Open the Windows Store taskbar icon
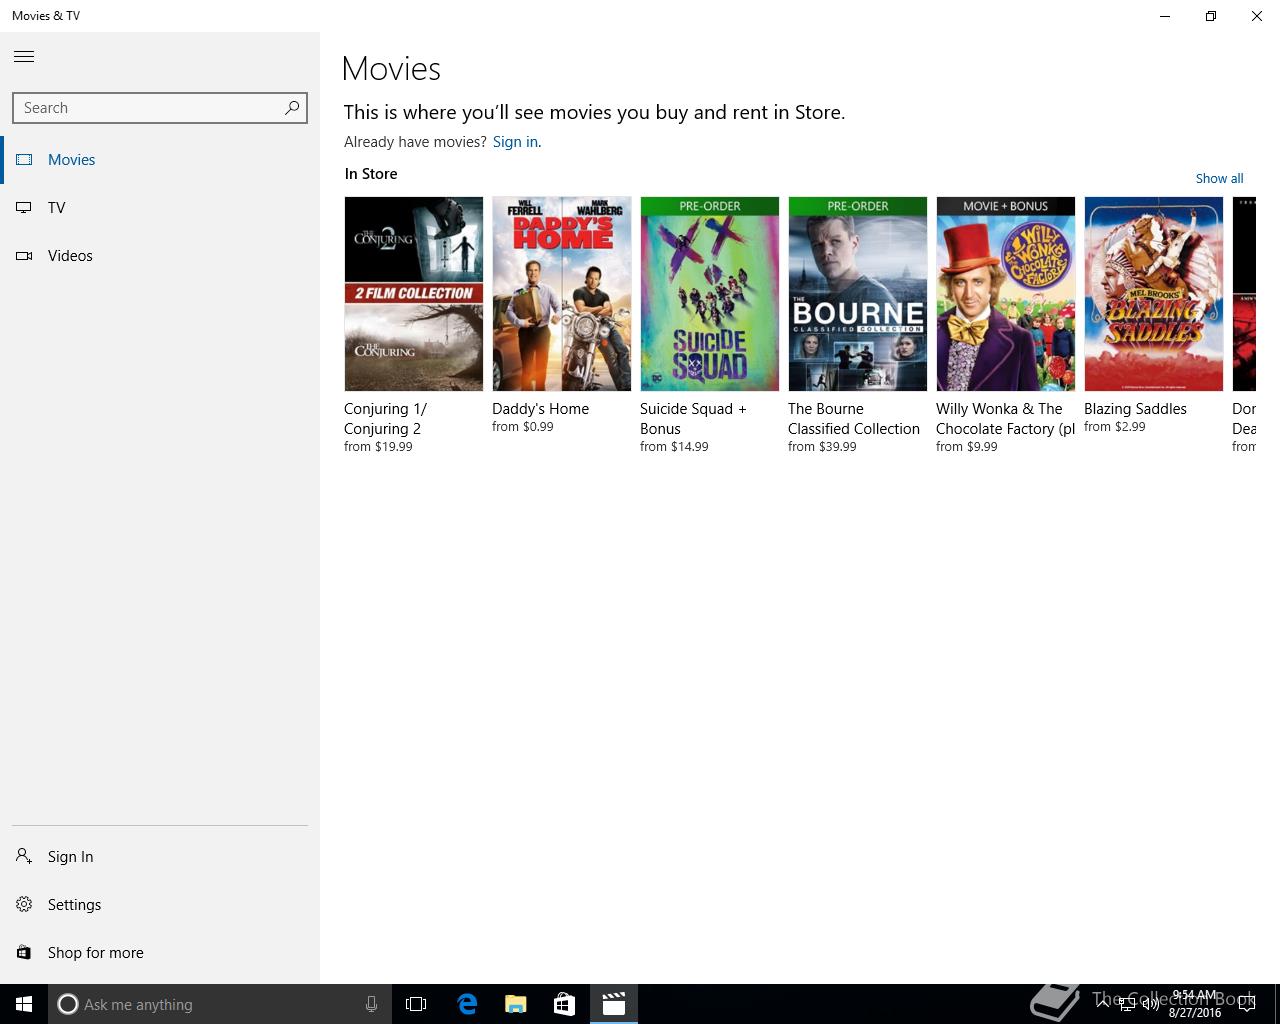 (x=564, y=1004)
